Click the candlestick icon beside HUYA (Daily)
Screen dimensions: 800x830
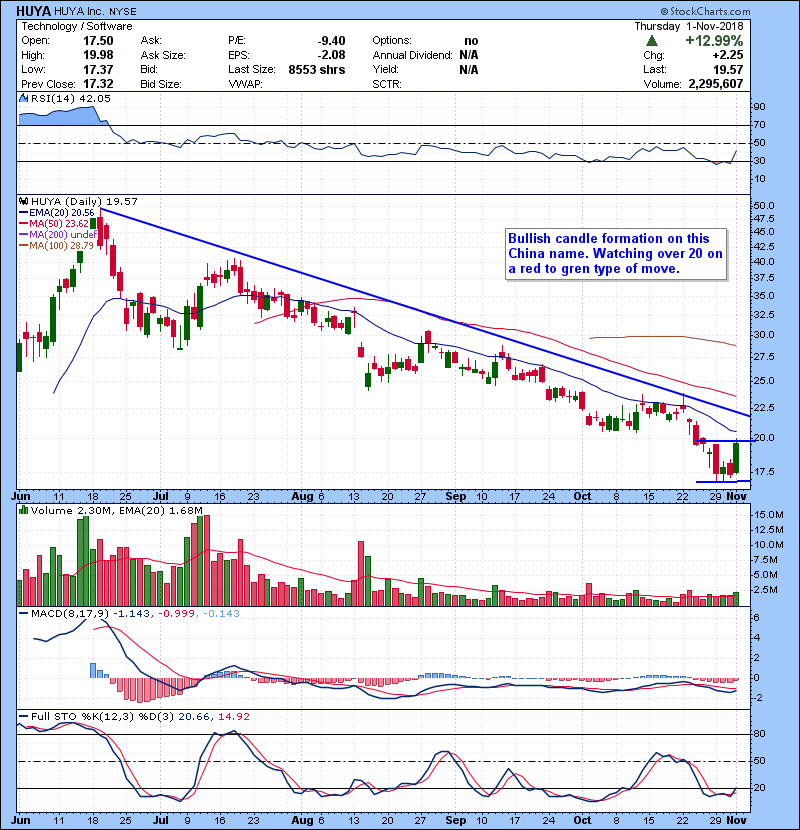pyautogui.click(x=24, y=201)
